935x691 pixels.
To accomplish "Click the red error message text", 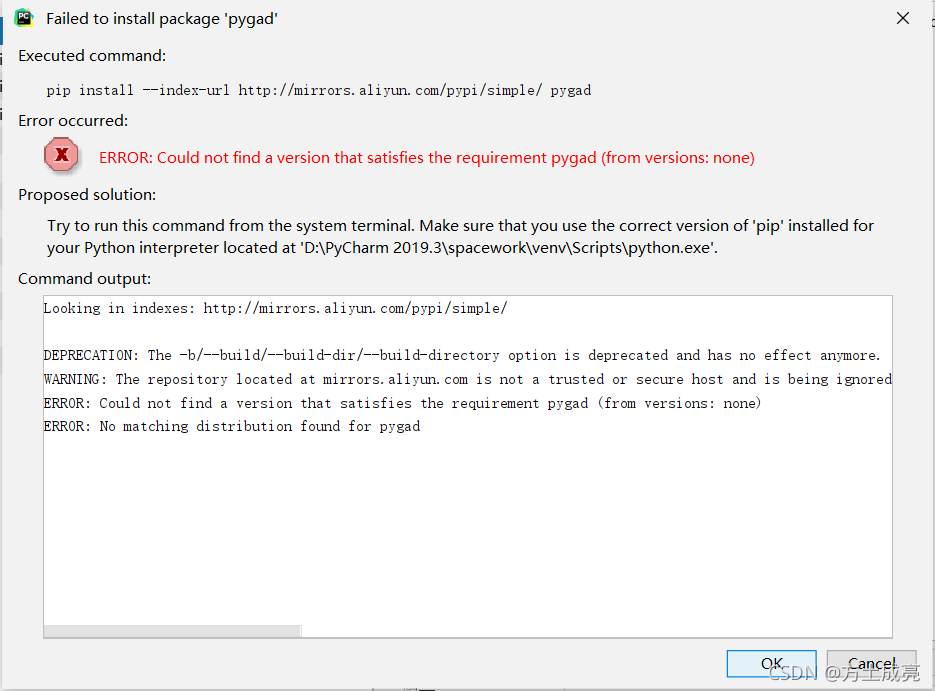I will pos(426,158).
